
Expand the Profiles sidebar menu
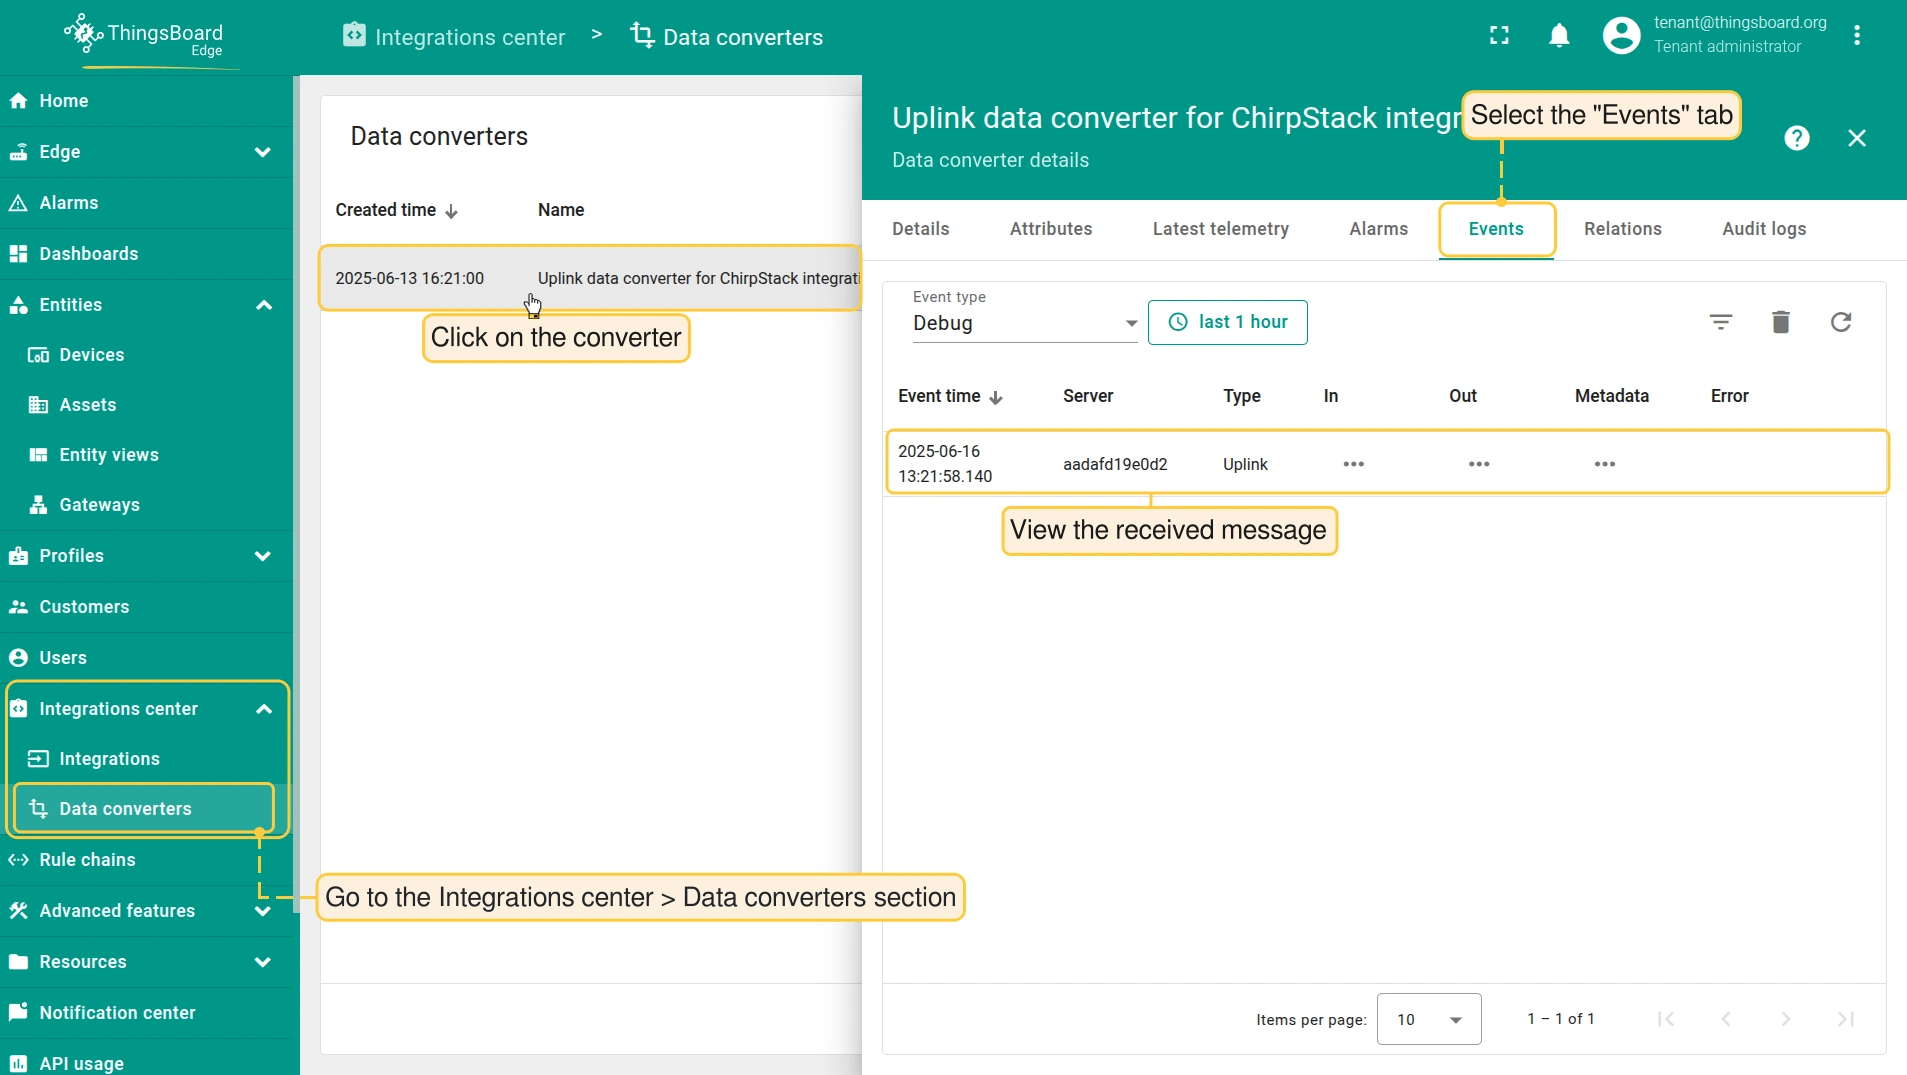coord(262,556)
